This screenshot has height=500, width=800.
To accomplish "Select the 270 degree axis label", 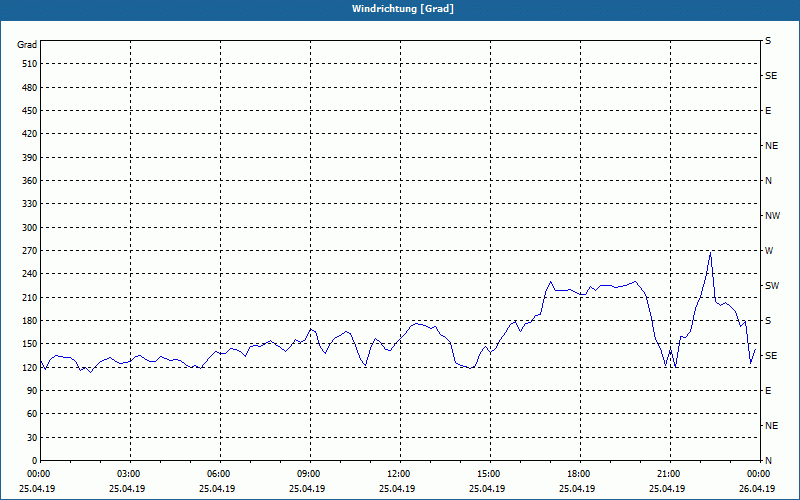I will tap(30, 251).
